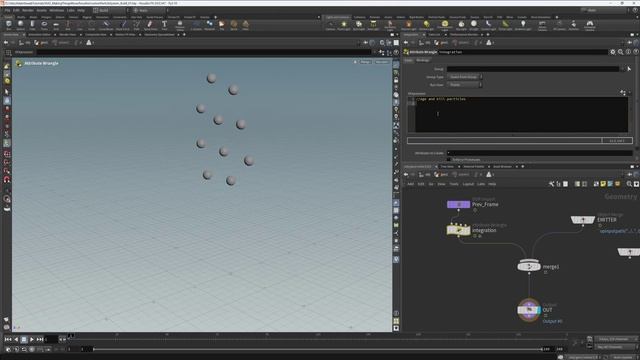Click the Play button in the playbar
640x360 pixels.
click(x=31, y=339)
